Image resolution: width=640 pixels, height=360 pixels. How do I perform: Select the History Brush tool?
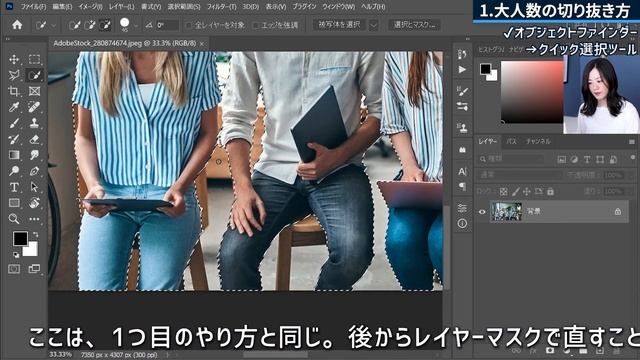(x=14, y=139)
